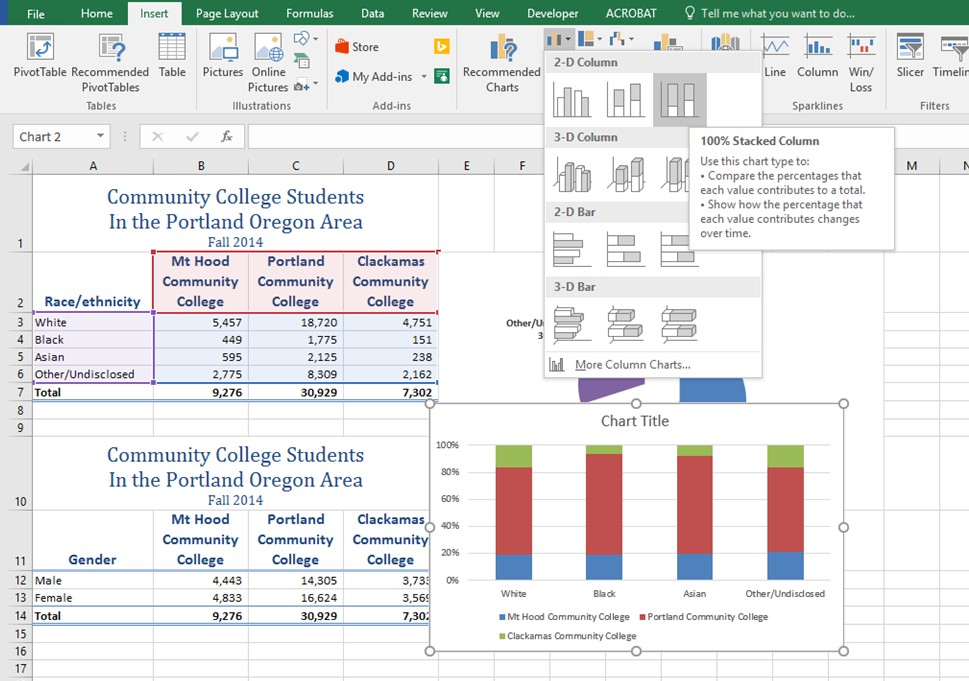Click the Chart Title text in the chart
The height and width of the screenshot is (681, 969).
(x=635, y=421)
